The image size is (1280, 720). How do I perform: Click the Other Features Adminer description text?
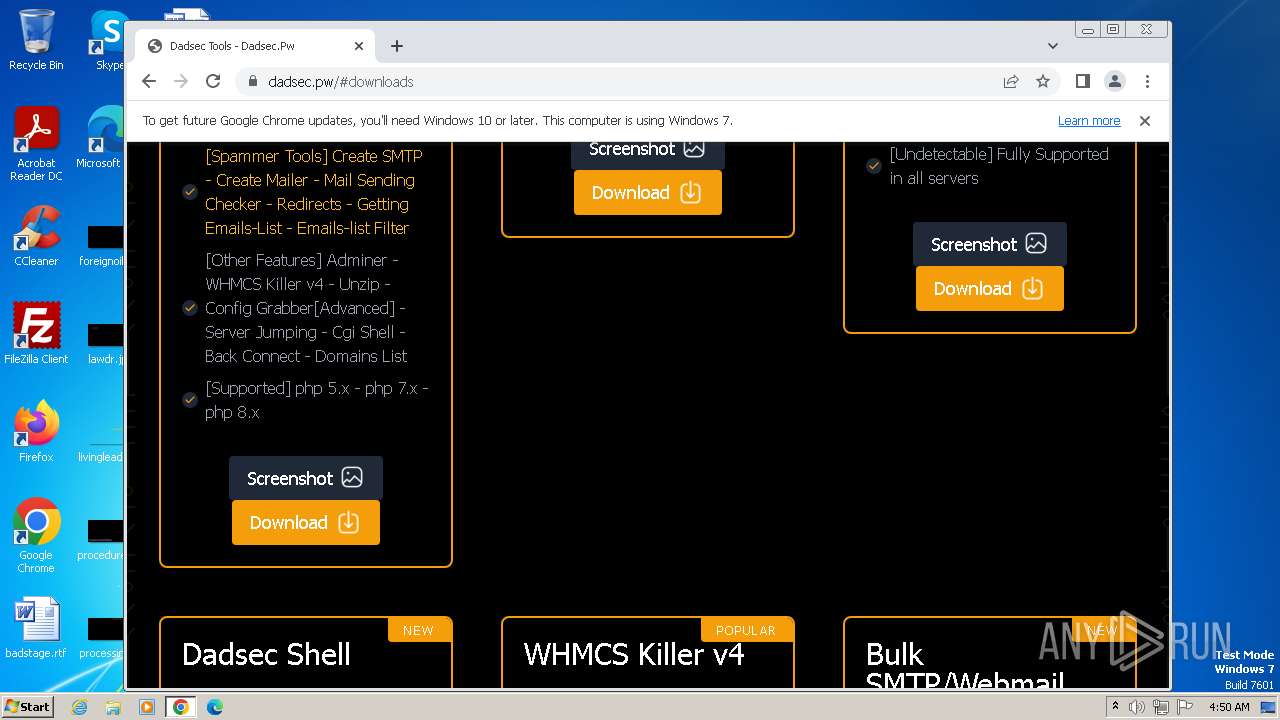tap(306, 308)
